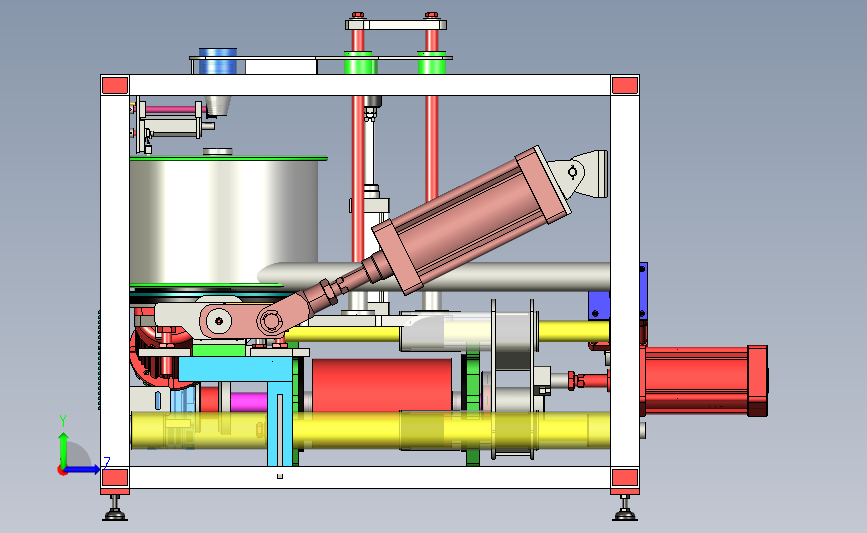Pick the top-right red corner block of the frame

[625, 86]
